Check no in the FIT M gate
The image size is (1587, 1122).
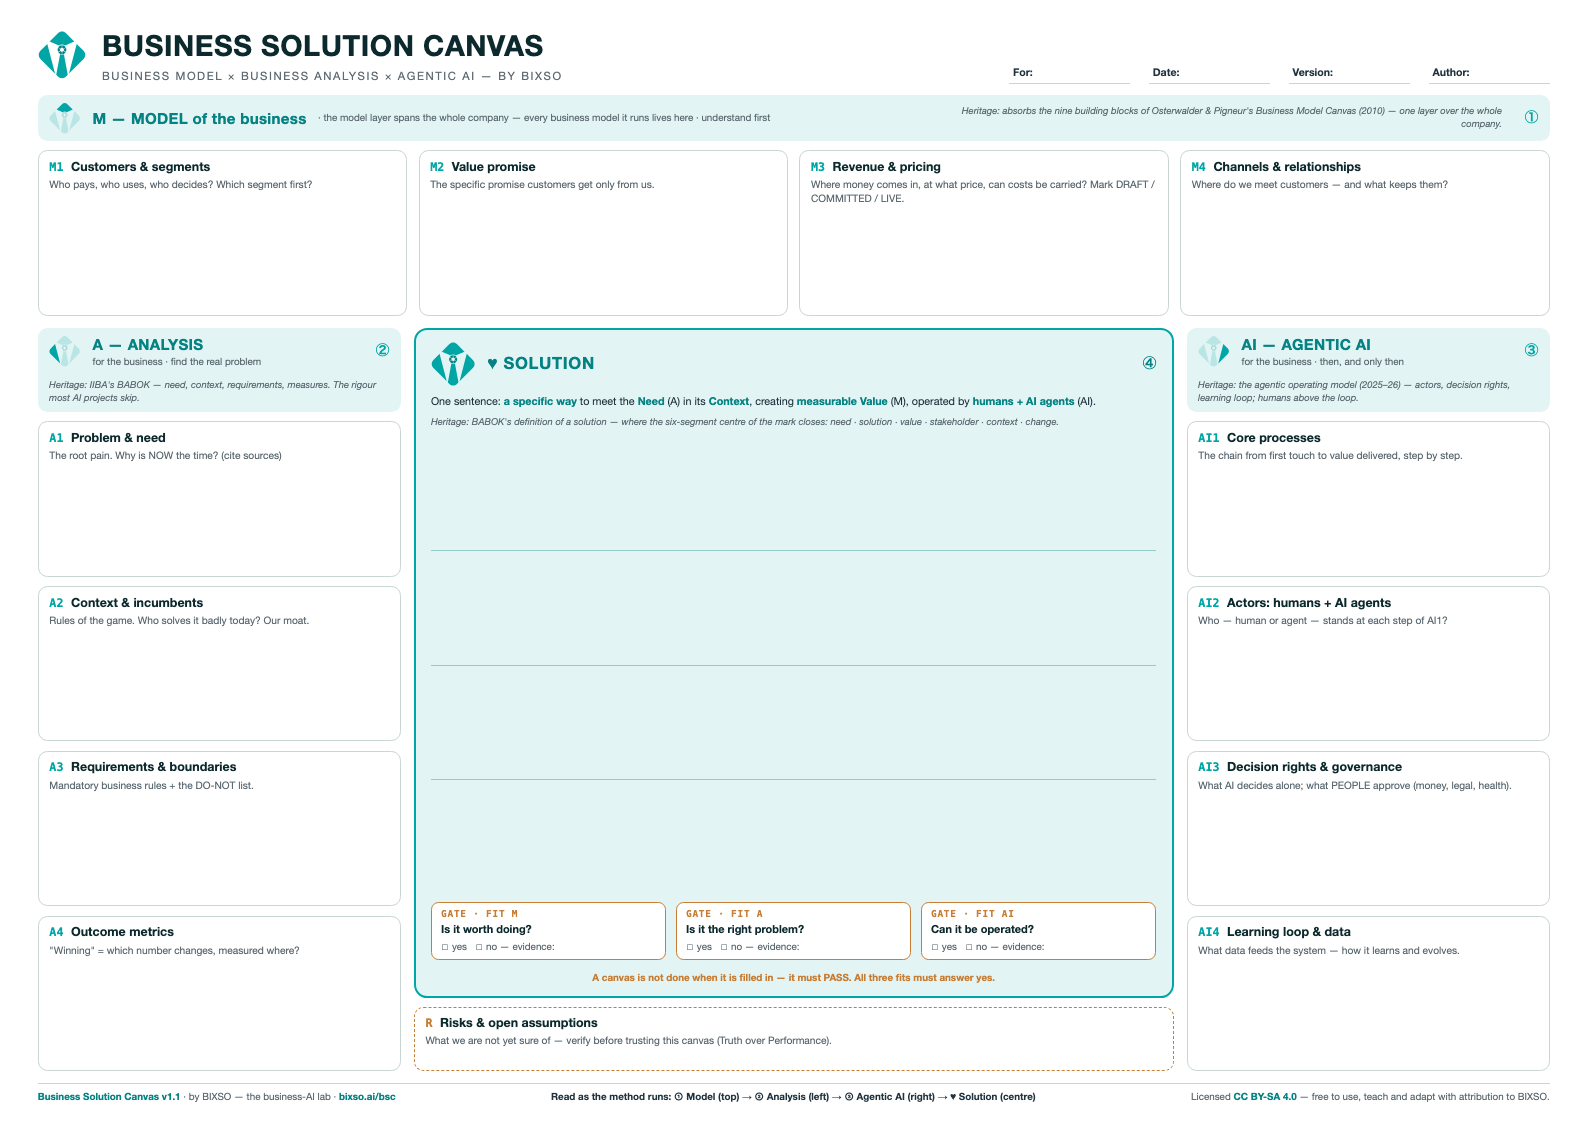pyautogui.click(x=479, y=947)
